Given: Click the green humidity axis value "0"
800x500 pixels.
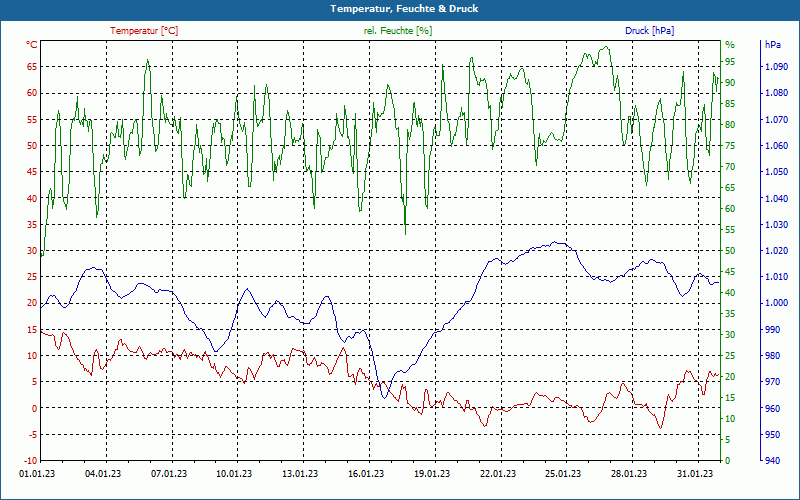Looking at the screenshot, I should (x=728, y=461).
